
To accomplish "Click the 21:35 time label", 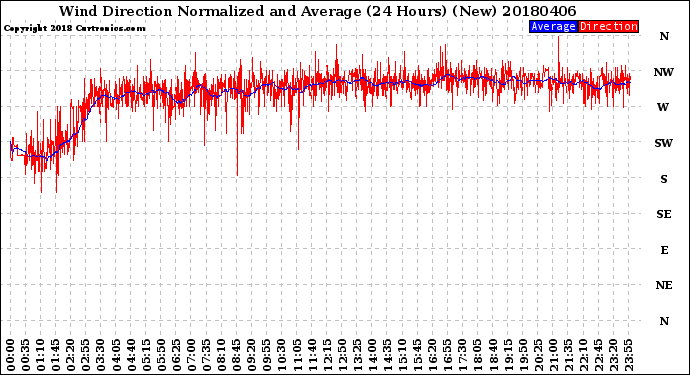I will point(568,355).
